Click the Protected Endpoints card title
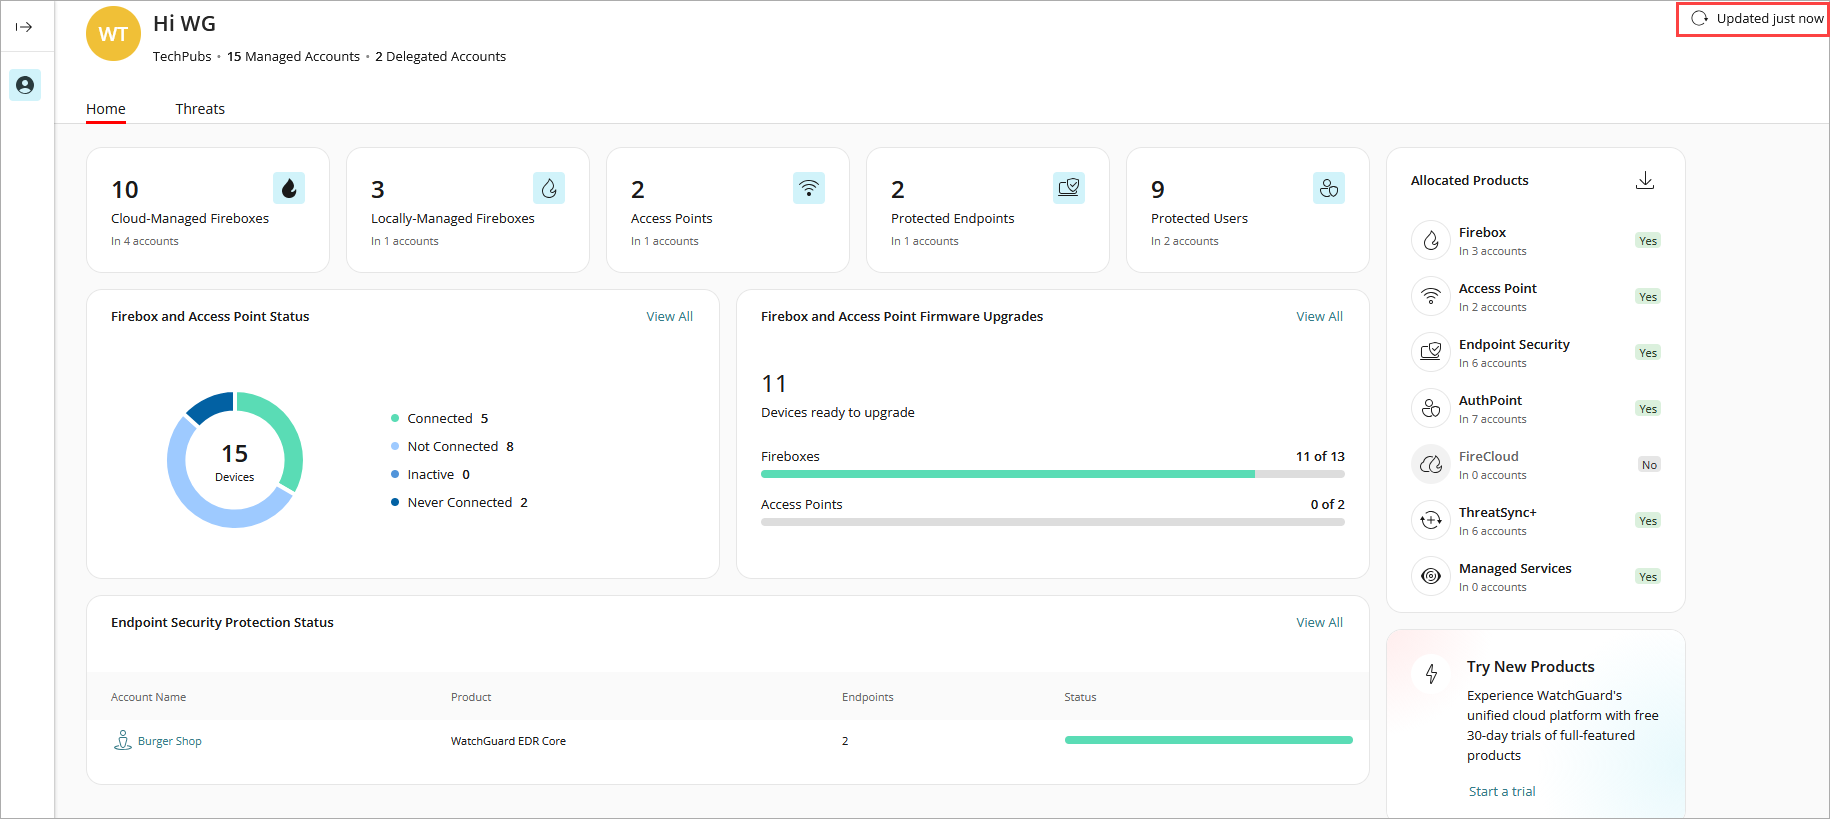This screenshot has height=819, width=1830. pos(952,218)
